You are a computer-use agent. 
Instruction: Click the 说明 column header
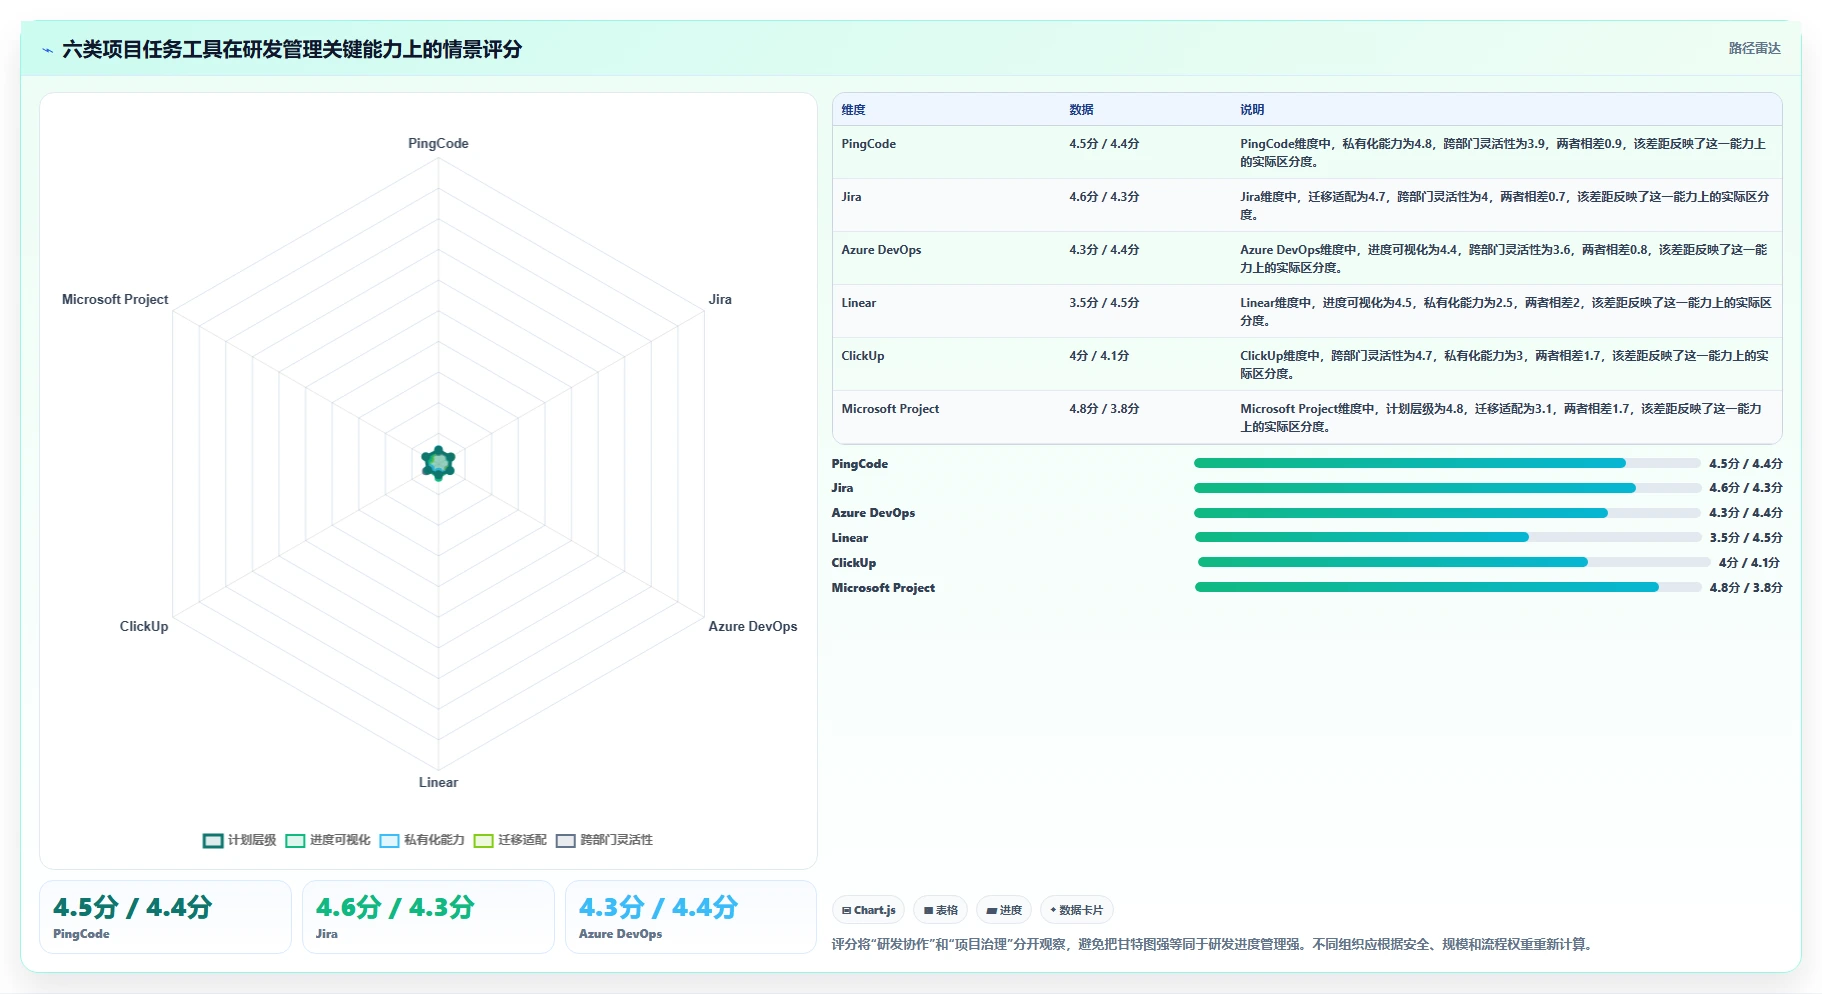point(1252,110)
